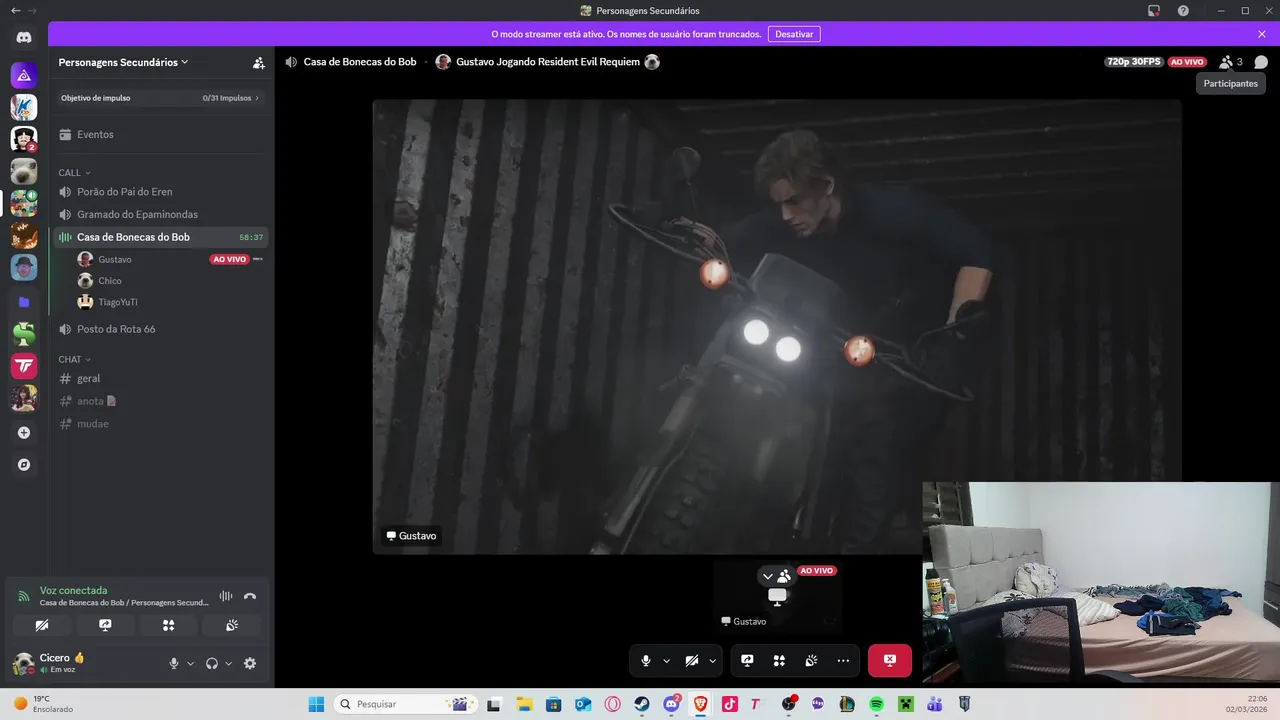The height and width of the screenshot is (720, 1280).
Task: Share screen from the left voice panel
Action: click(105, 625)
